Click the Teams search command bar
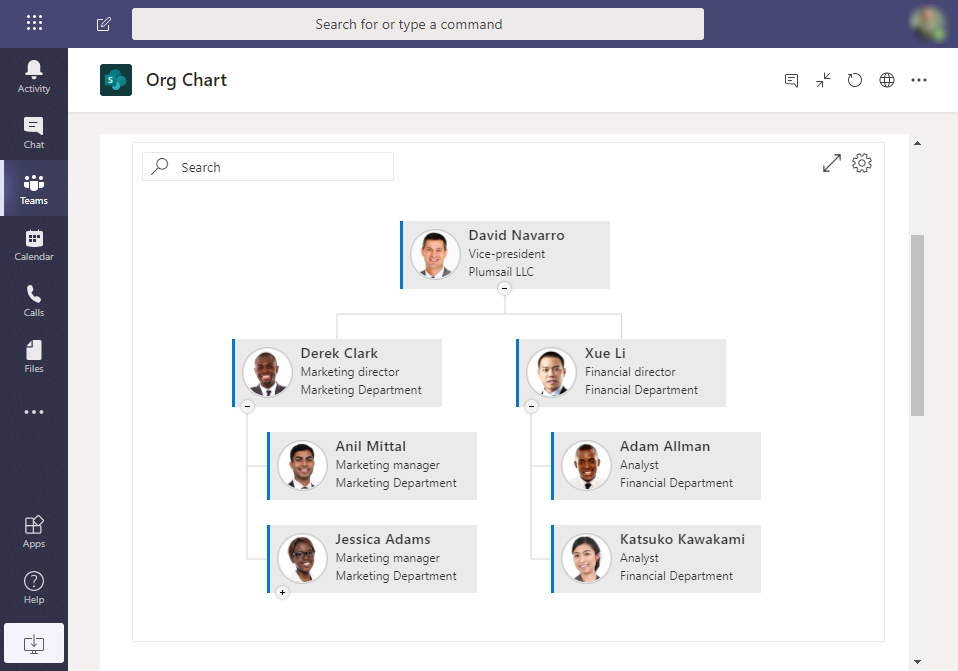 point(417,24)
